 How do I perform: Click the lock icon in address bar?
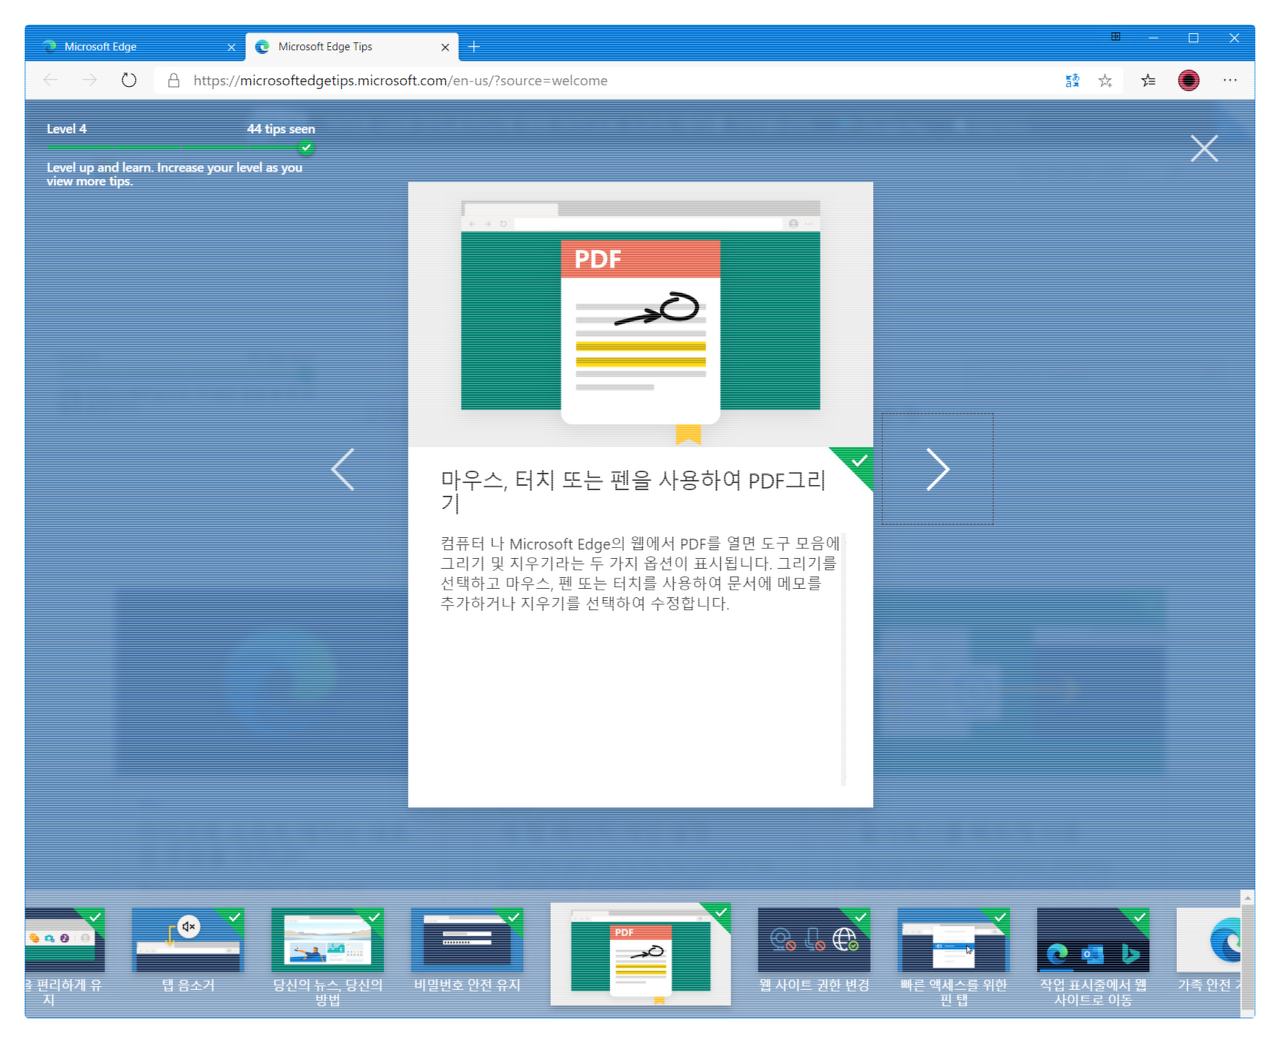[174, 80]
